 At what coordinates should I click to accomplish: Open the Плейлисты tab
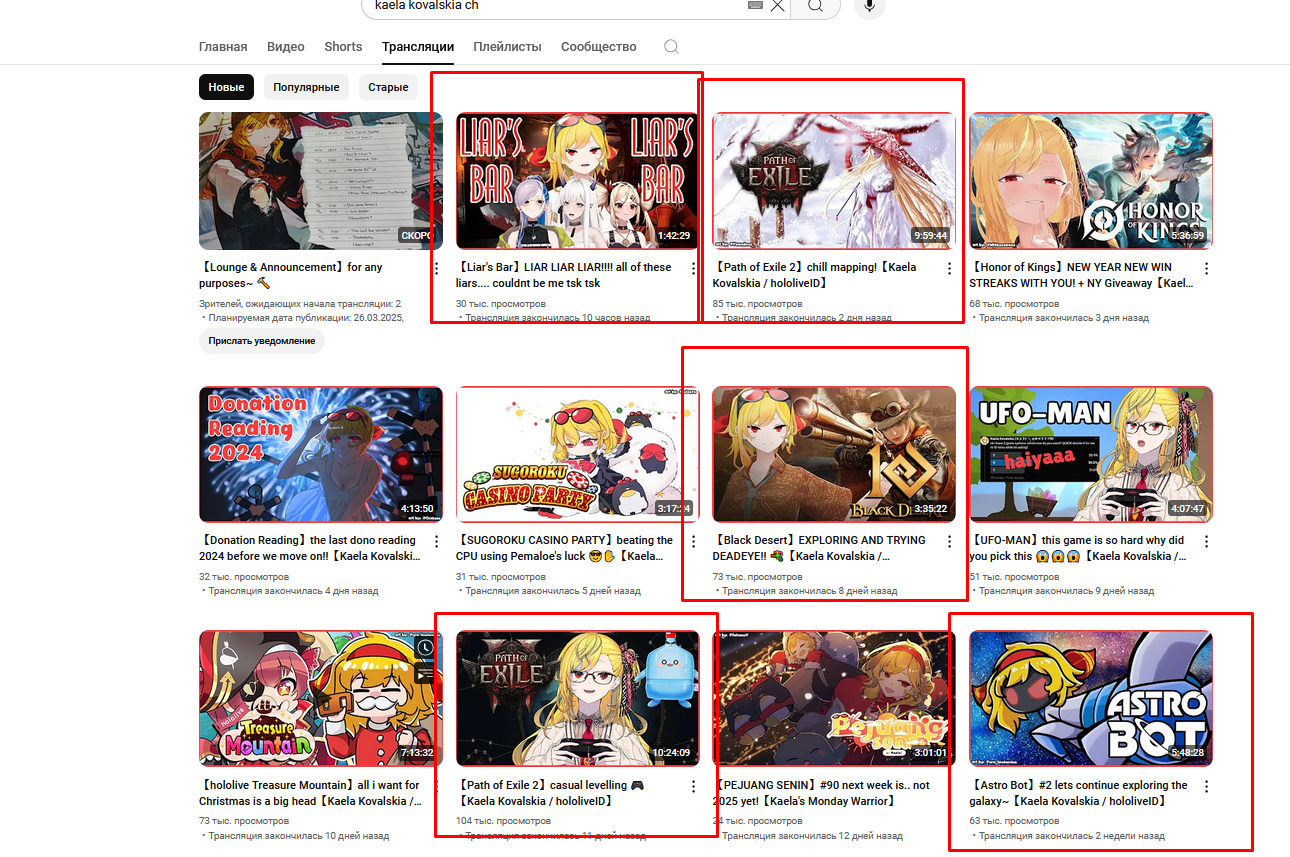507,47
